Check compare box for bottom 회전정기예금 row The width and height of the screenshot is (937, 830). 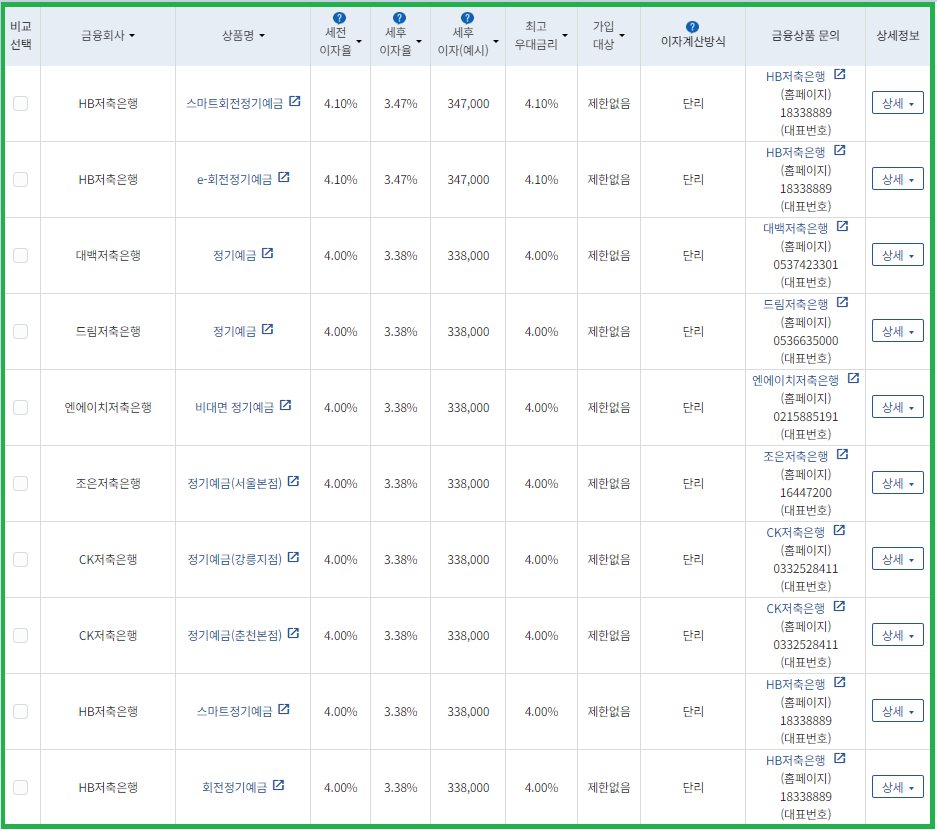[20, 787]
